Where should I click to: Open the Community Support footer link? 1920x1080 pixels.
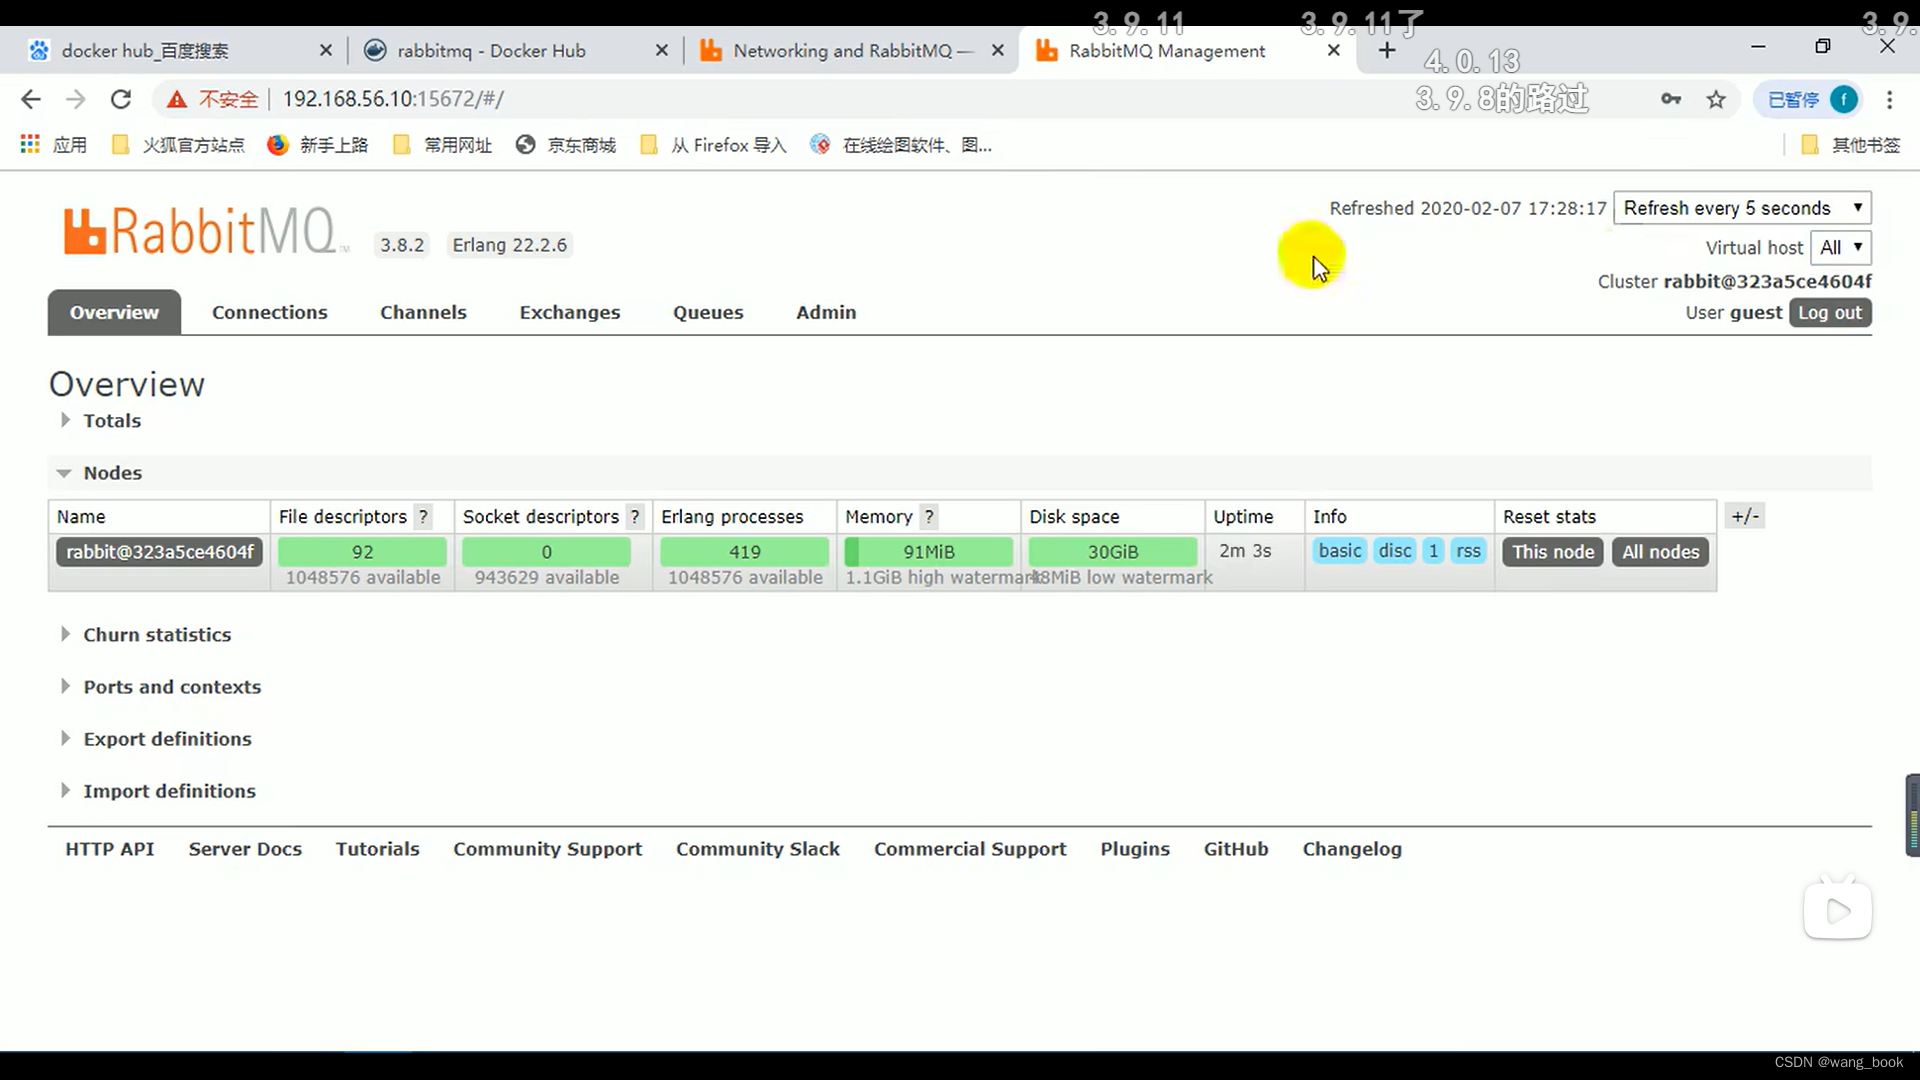coord(547,849)
